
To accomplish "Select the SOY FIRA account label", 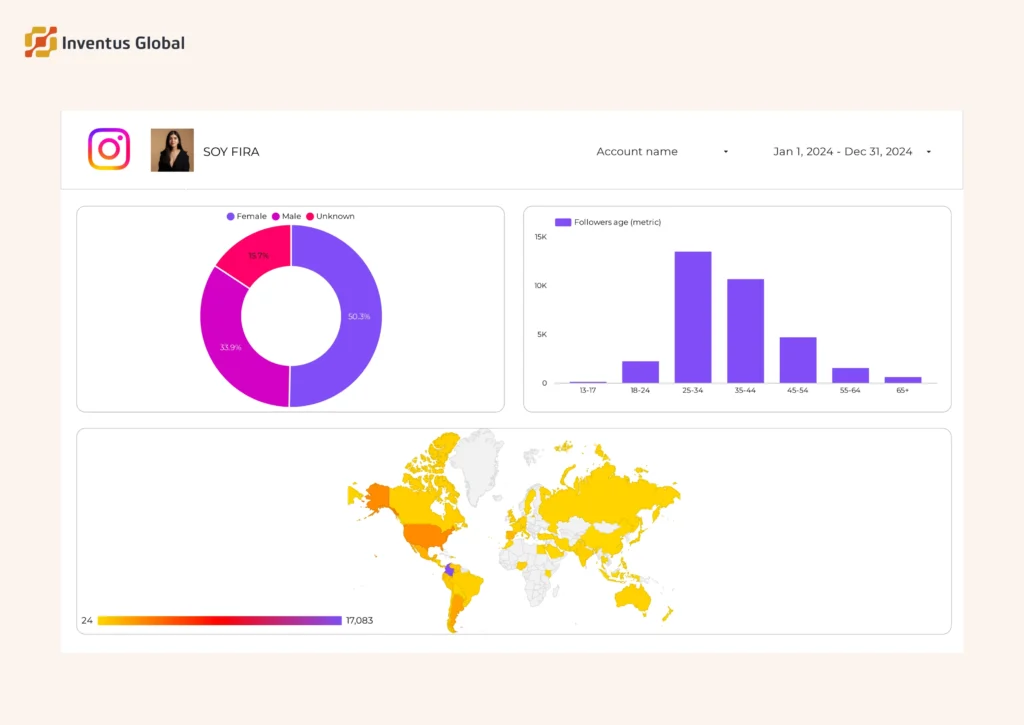I will click(231, 151).
